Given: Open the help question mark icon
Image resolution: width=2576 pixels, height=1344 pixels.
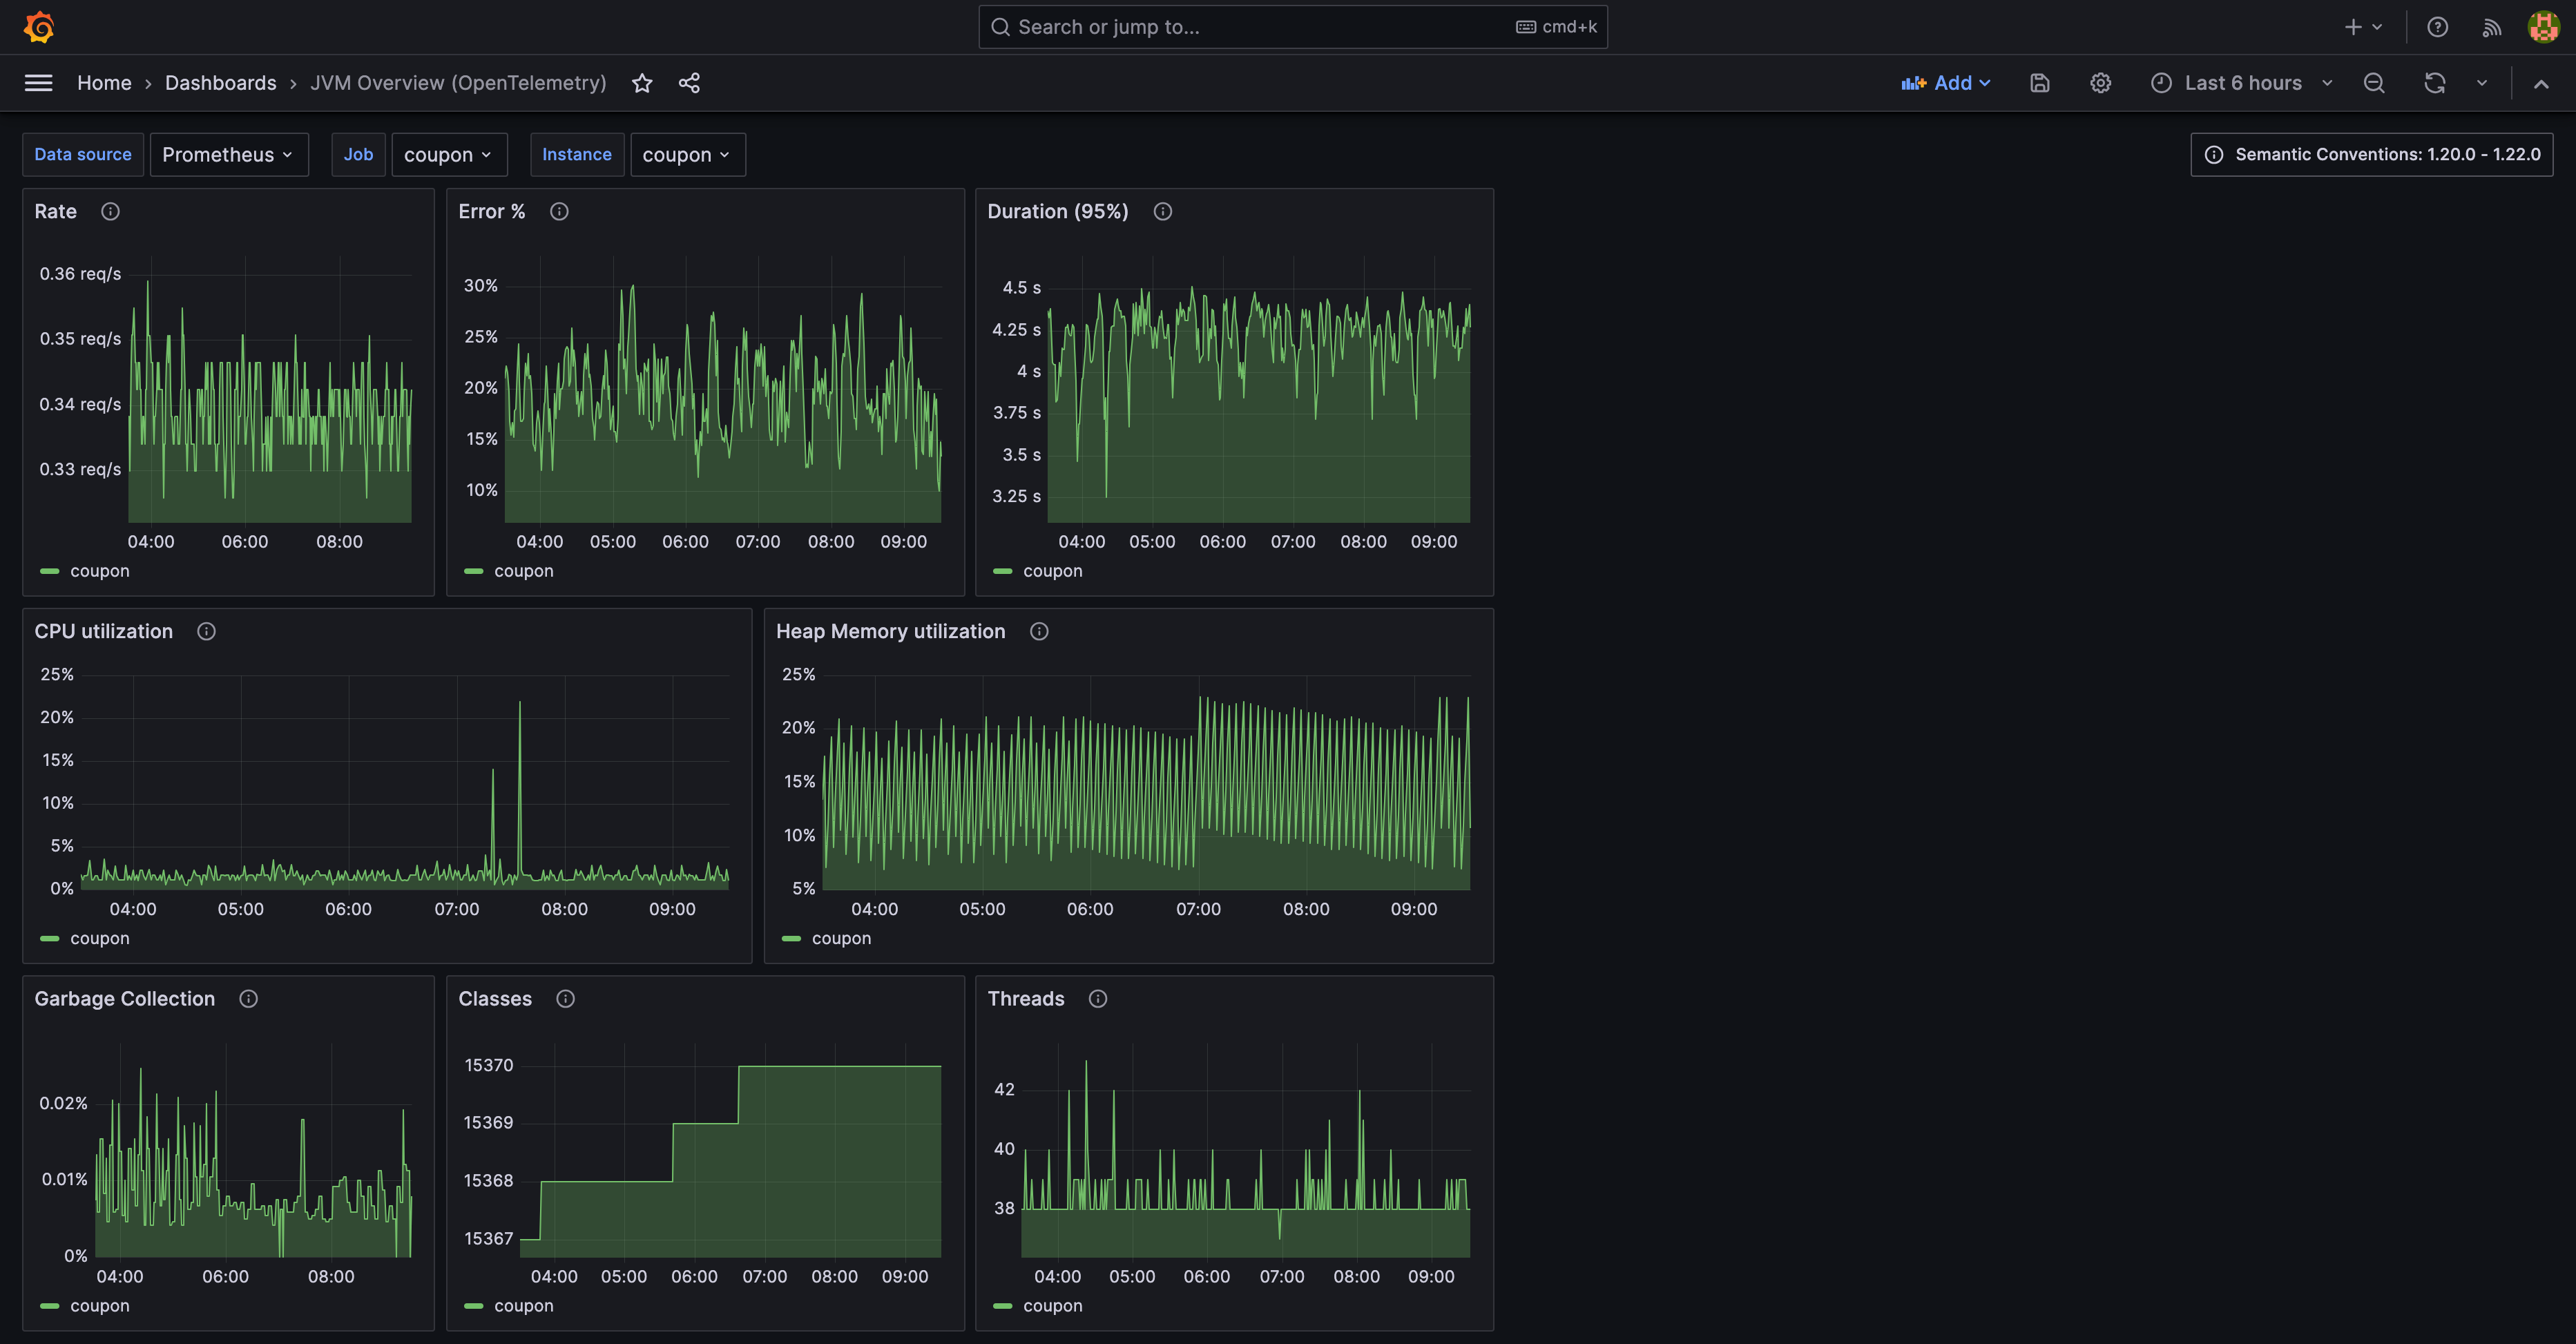Looking at the screenshot, I should (2437, 27).
